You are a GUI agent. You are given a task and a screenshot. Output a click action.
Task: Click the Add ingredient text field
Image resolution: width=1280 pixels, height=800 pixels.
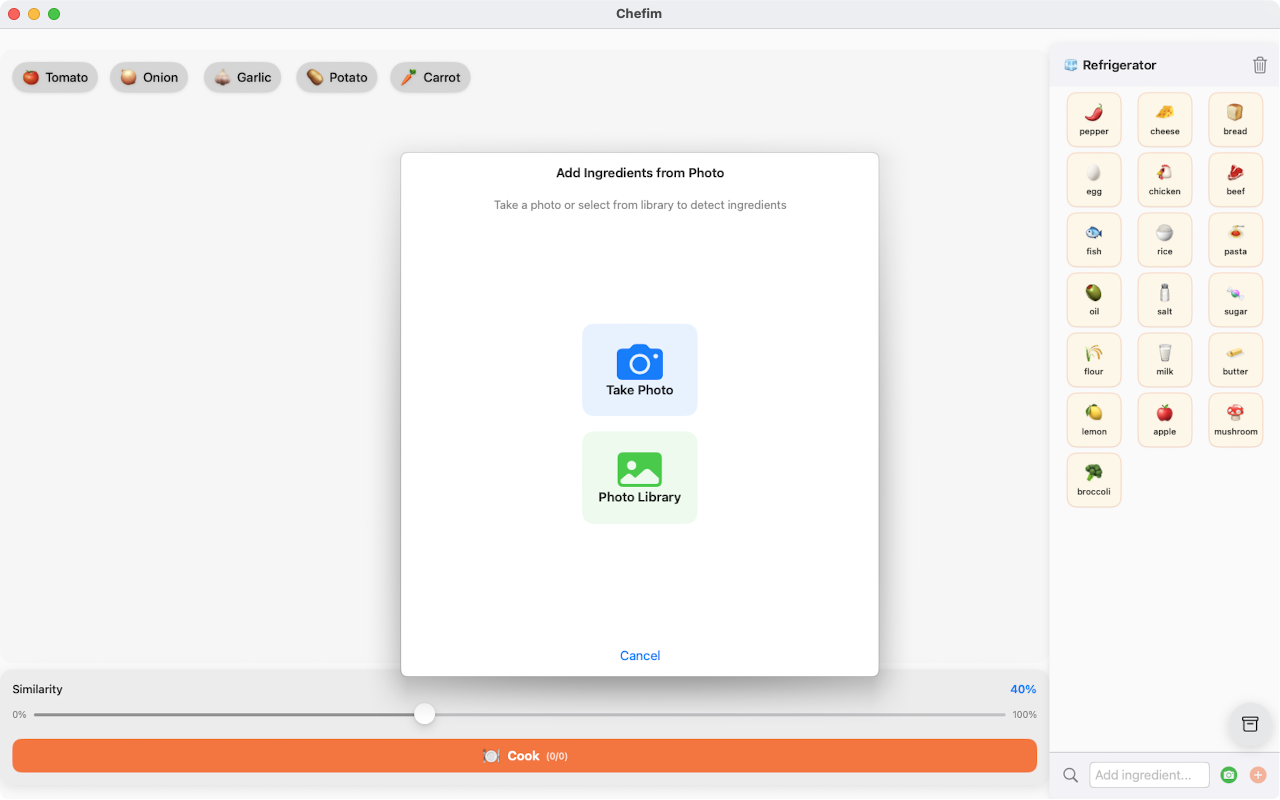pyautogui.click(x=1148, y=775)
